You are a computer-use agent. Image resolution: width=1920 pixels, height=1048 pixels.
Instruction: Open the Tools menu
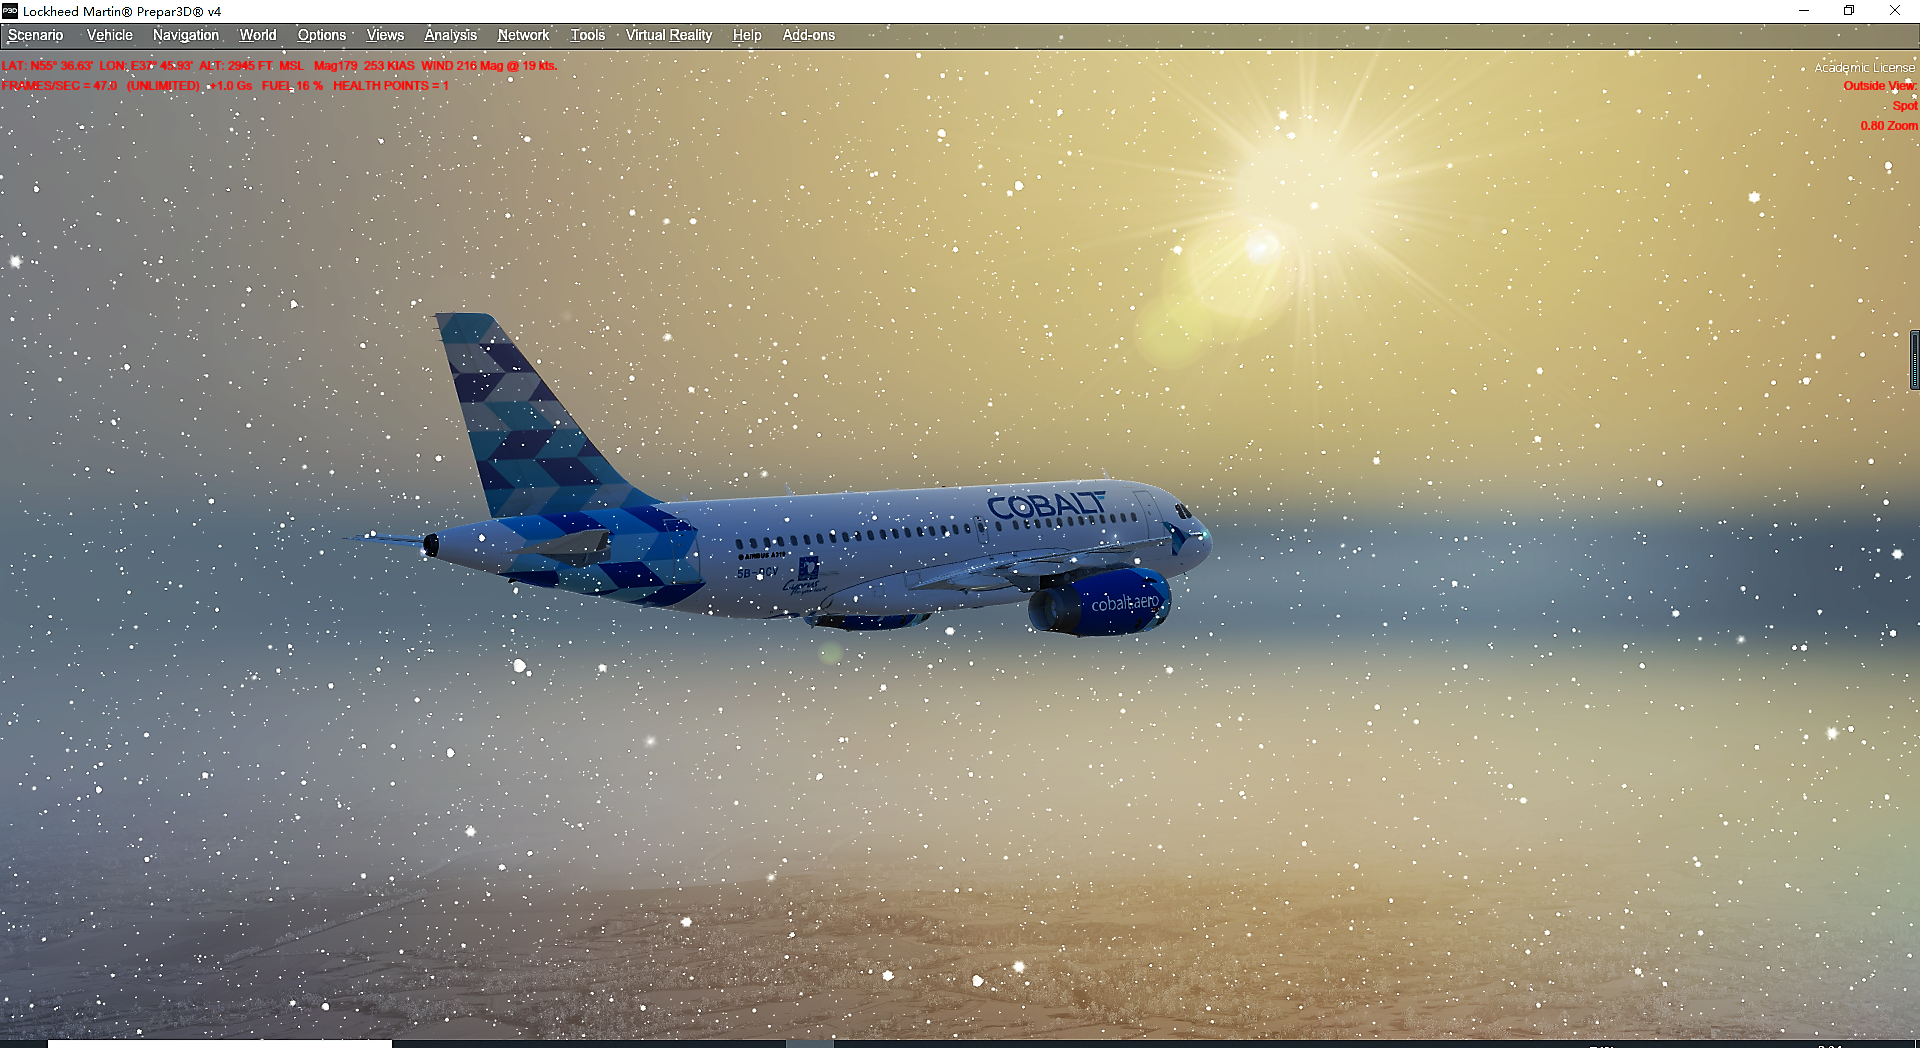[x=588, y=35]
